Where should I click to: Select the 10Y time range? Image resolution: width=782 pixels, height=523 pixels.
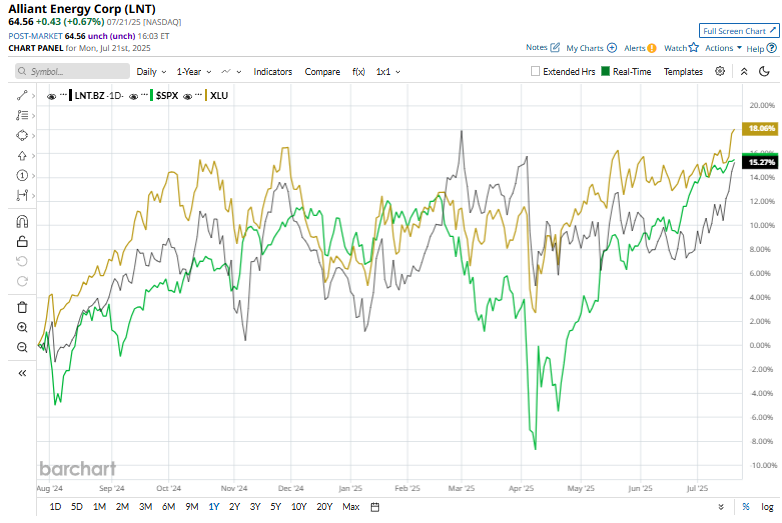298,507
